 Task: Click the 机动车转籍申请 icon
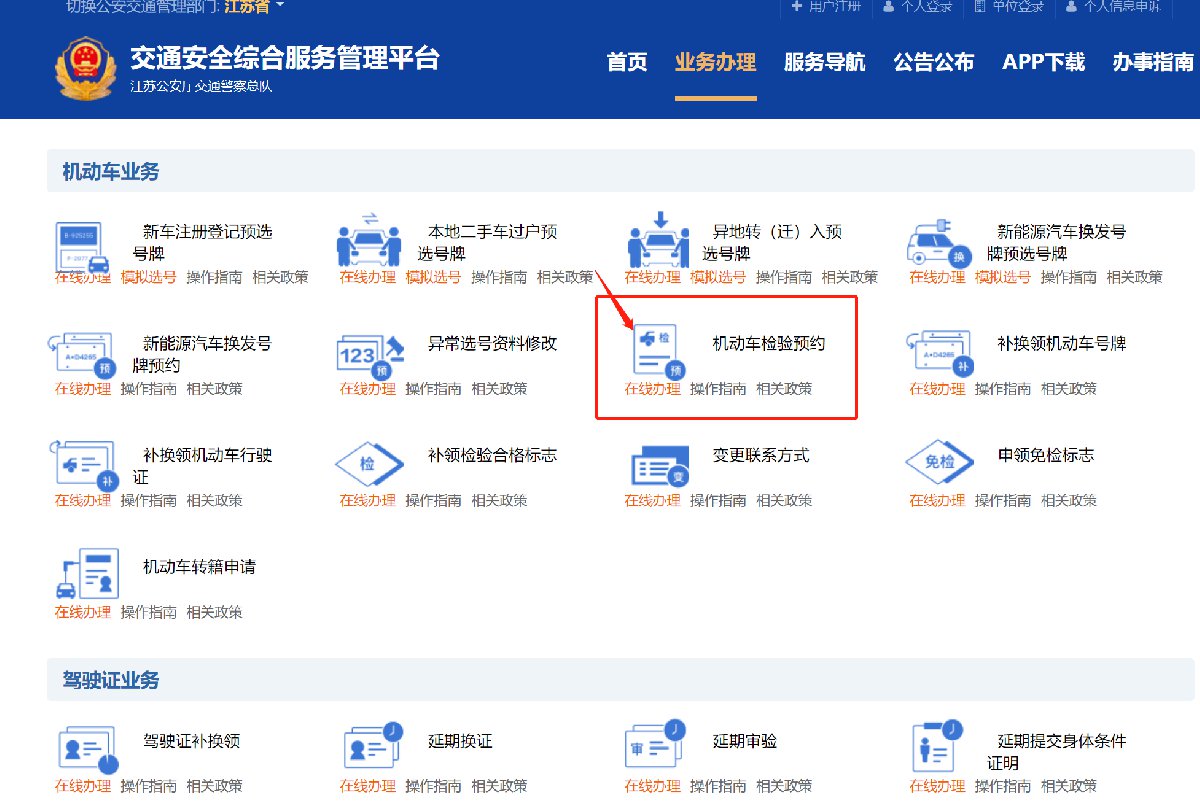(x=86, y=574)
